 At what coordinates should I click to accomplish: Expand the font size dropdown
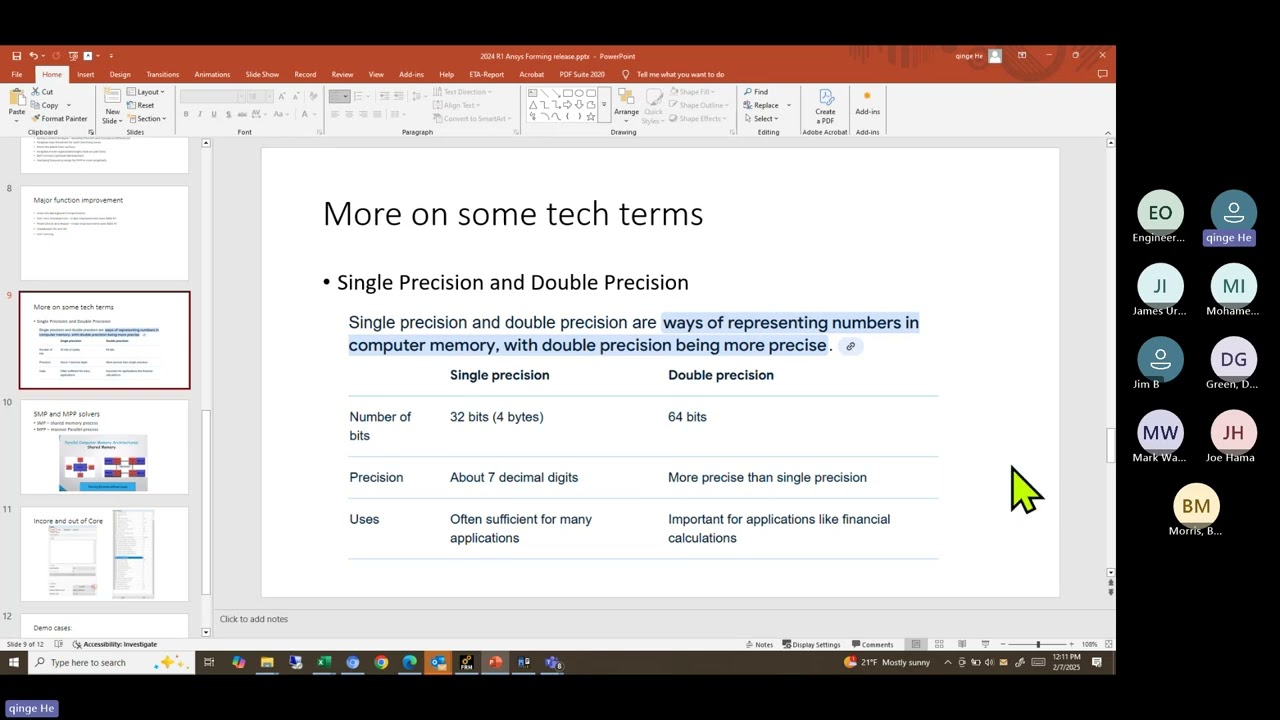267,97
